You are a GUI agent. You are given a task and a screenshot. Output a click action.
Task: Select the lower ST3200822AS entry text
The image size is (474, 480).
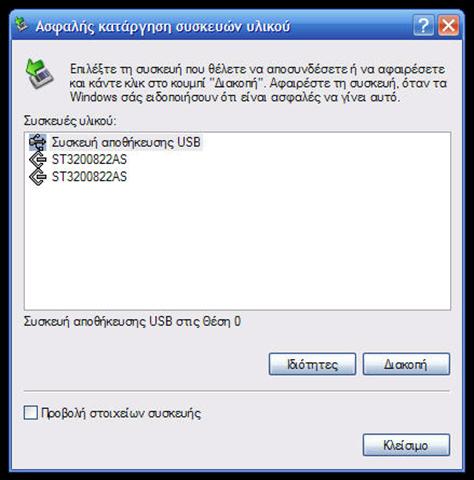pyautogui.click(x=89, y=177)
